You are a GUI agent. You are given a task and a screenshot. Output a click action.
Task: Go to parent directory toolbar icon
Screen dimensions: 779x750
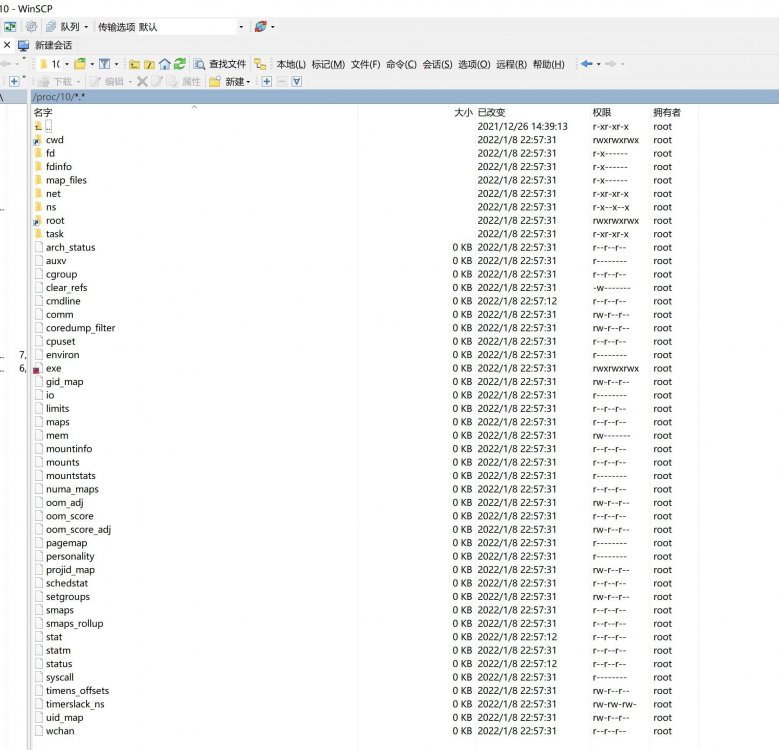click(x=134, y=64)
